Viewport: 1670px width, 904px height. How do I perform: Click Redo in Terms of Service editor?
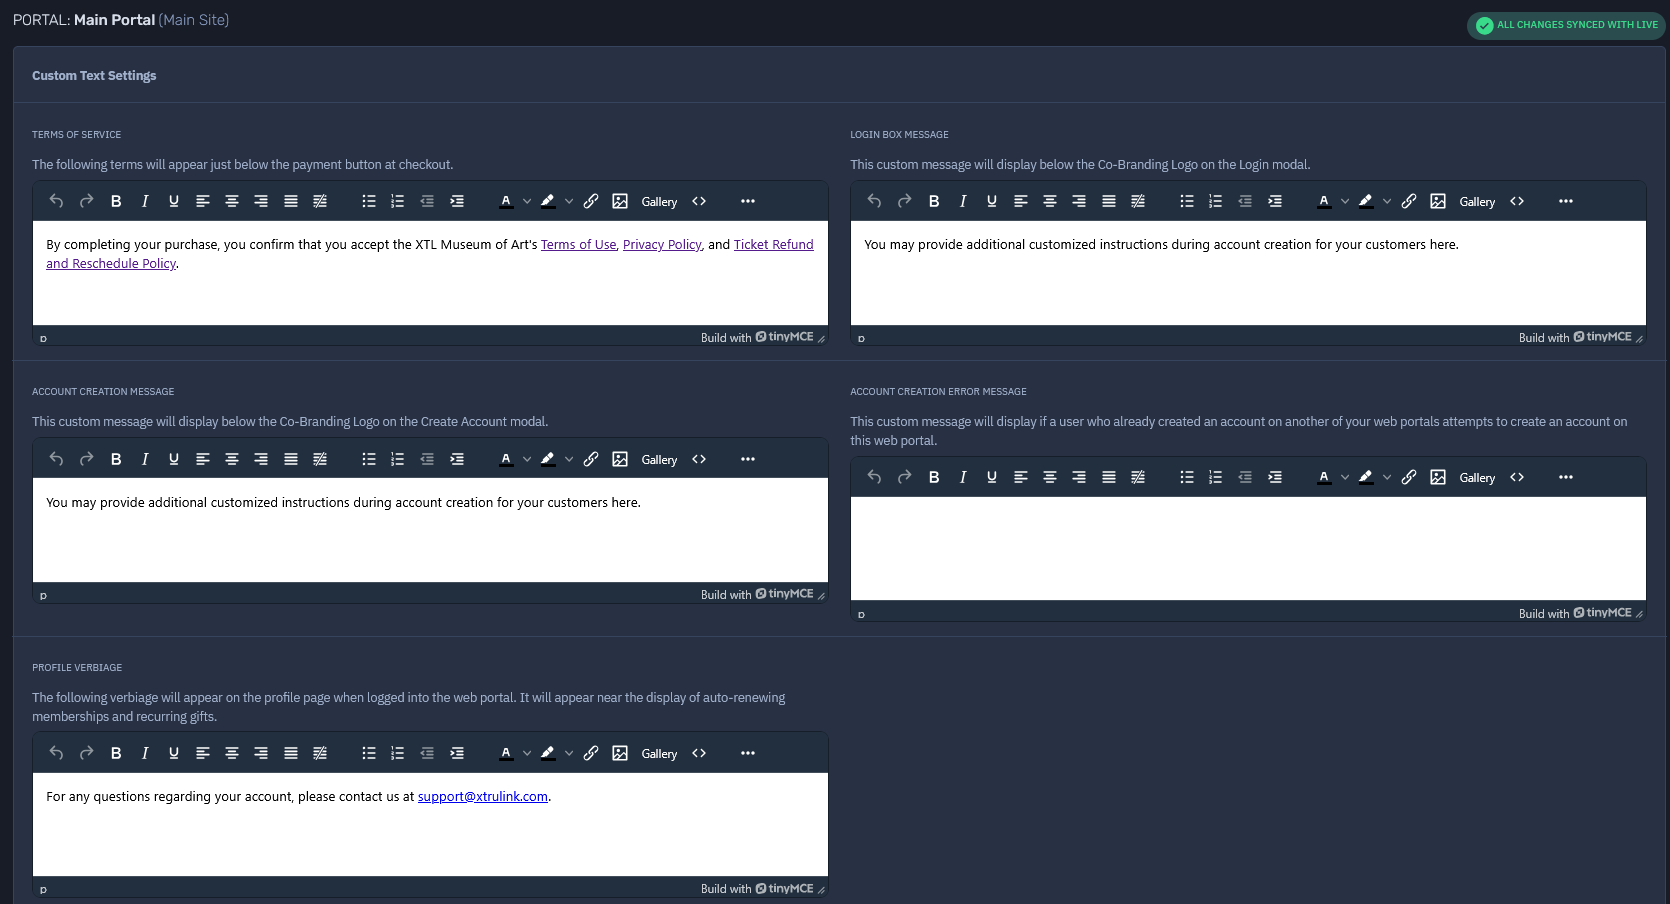[x=87, y=201]
